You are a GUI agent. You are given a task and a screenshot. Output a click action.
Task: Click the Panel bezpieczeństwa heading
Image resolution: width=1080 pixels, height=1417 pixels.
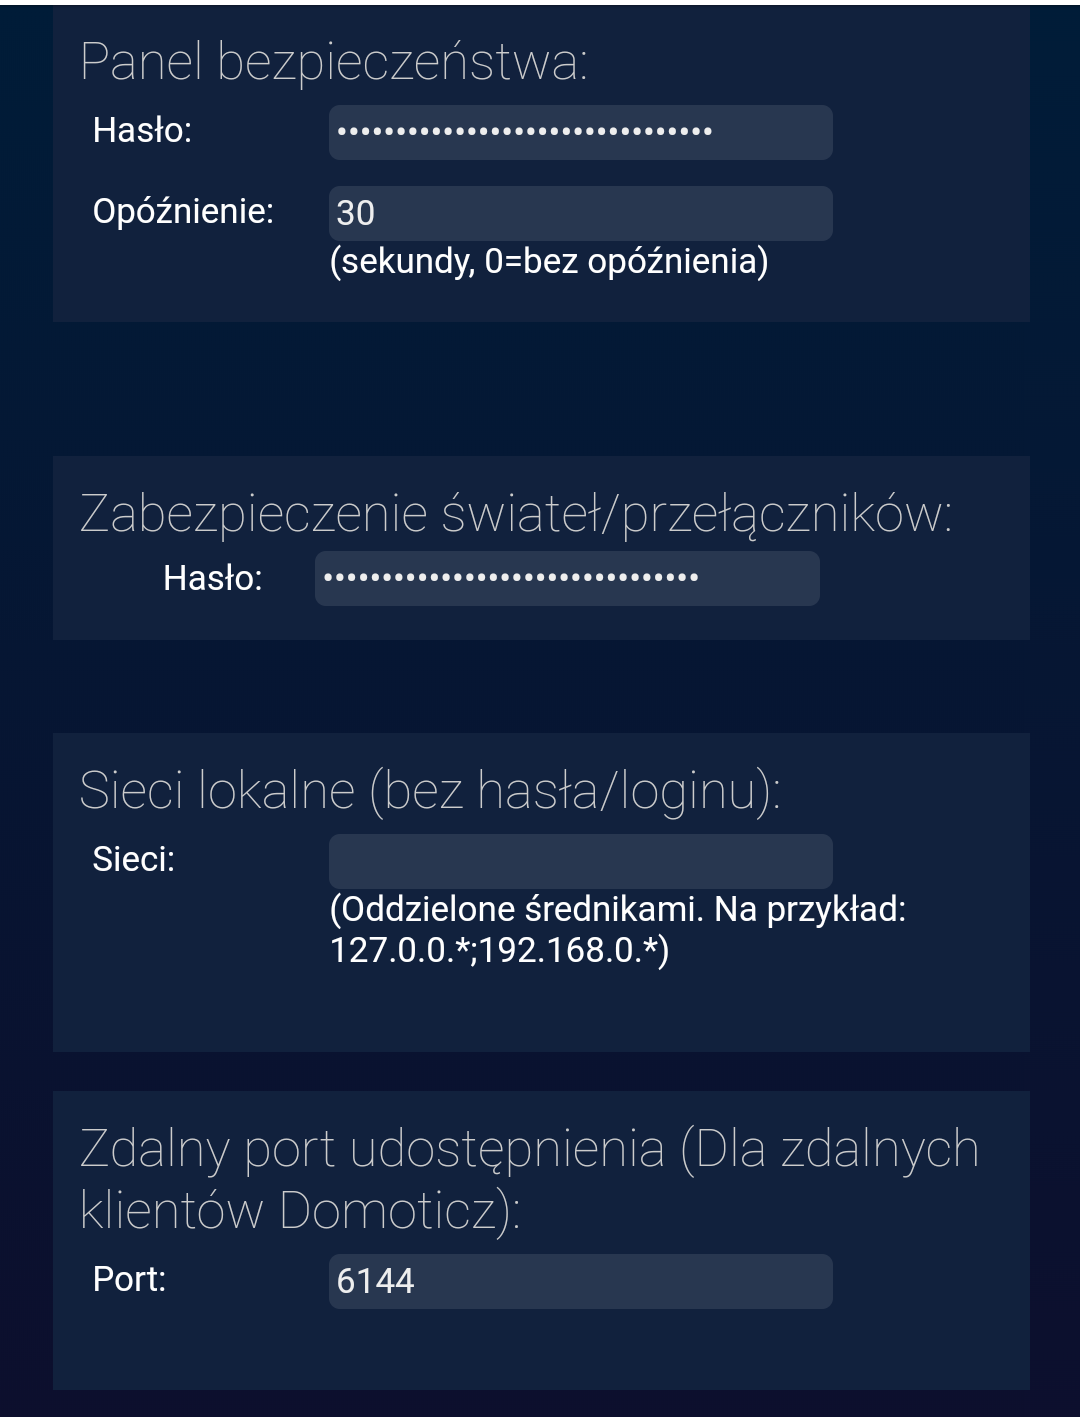(x=334, y=62)
